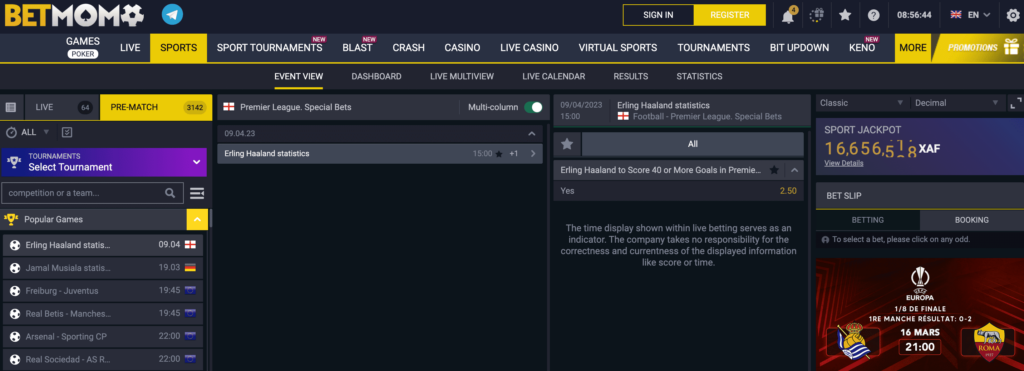This screenshot has width=1024, height=371.
Task: Open the EN language dropdown
Action: tap(970, 14)
